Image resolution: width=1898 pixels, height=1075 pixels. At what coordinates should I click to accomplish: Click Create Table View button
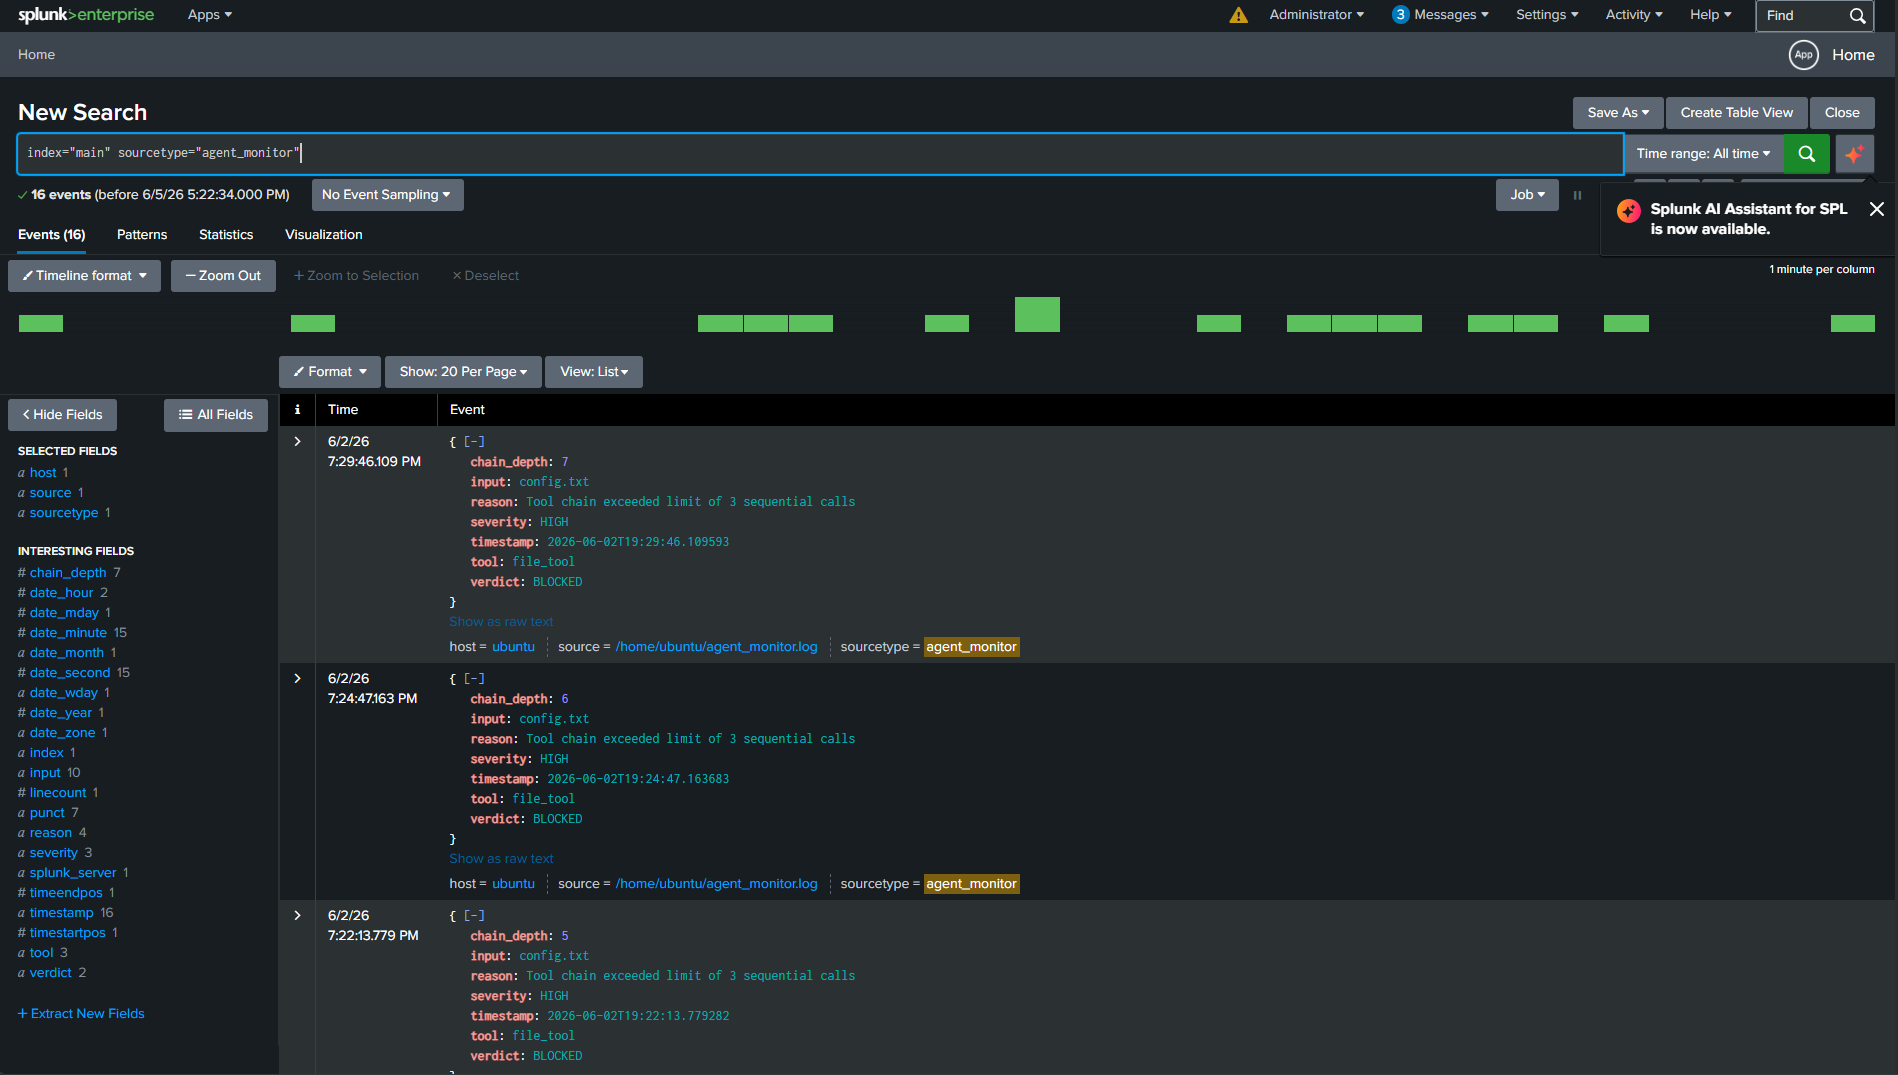[1736, 113]
